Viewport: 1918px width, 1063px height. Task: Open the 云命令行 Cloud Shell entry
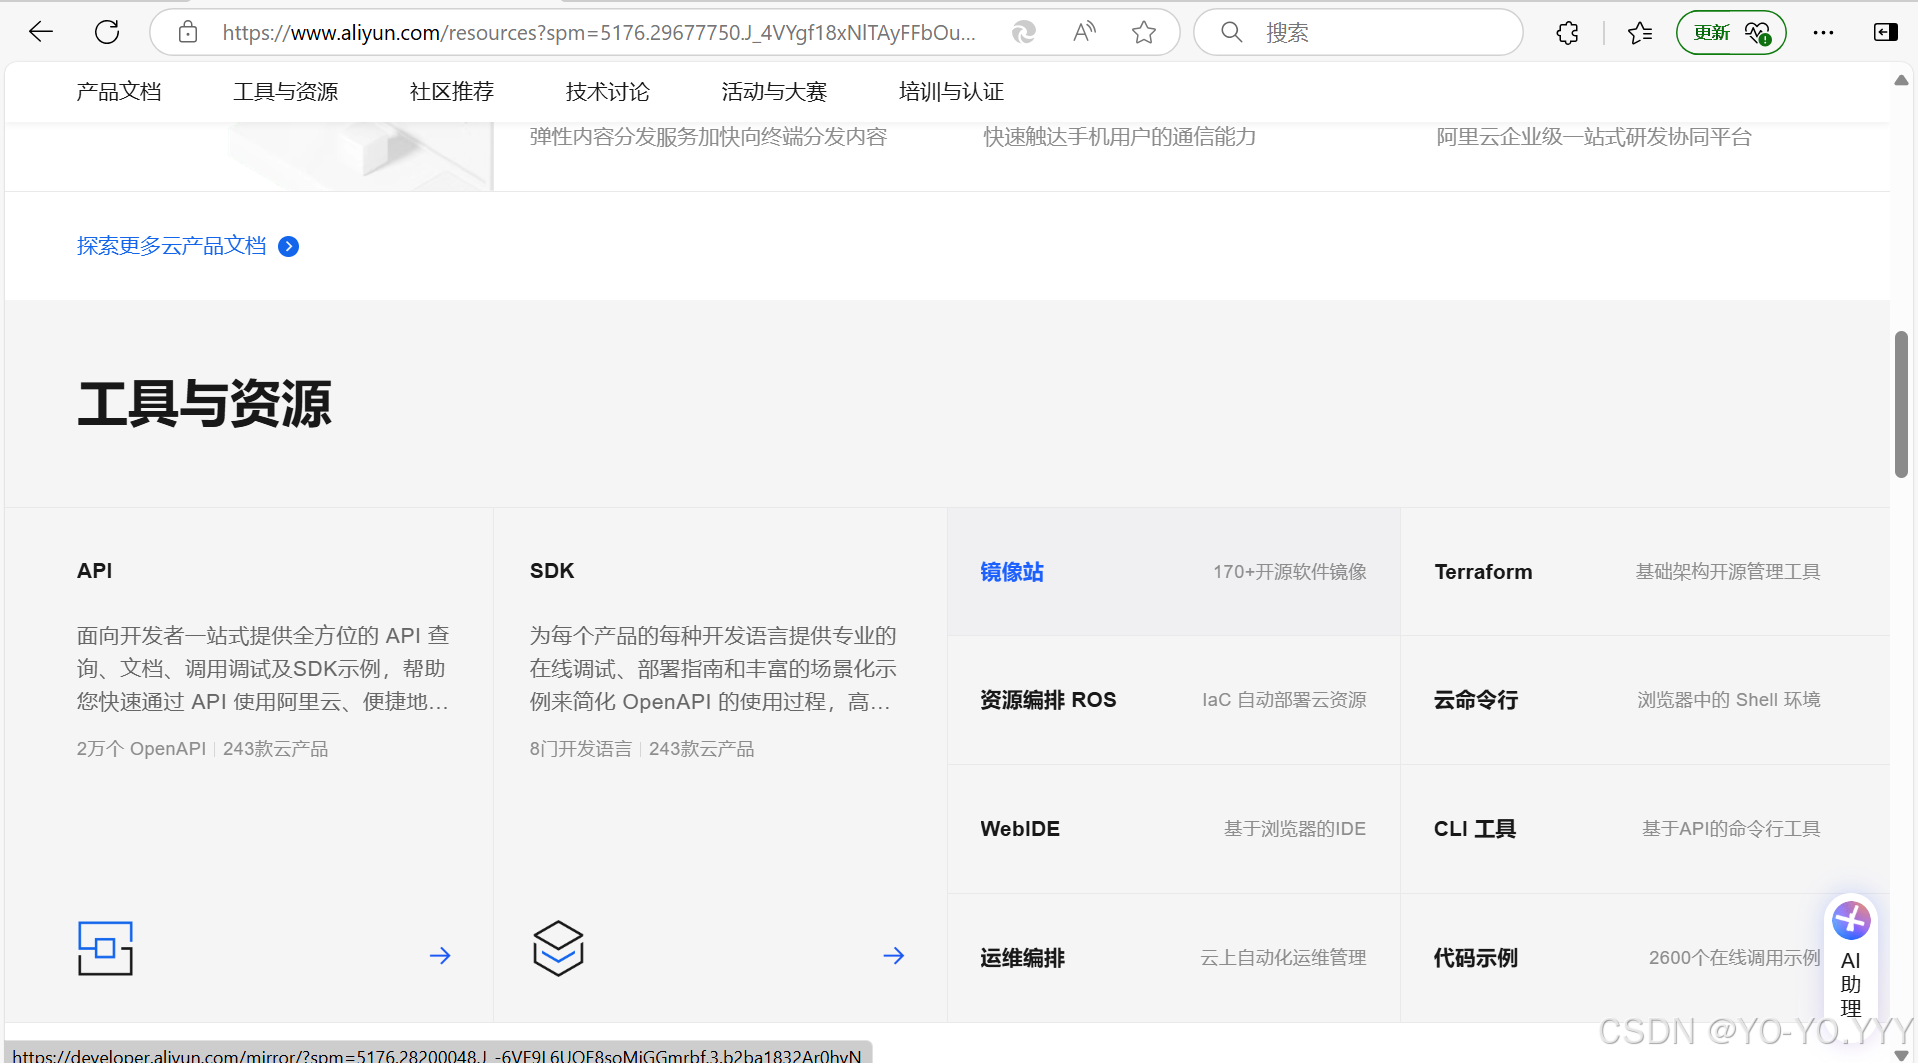click(1476, 700)
